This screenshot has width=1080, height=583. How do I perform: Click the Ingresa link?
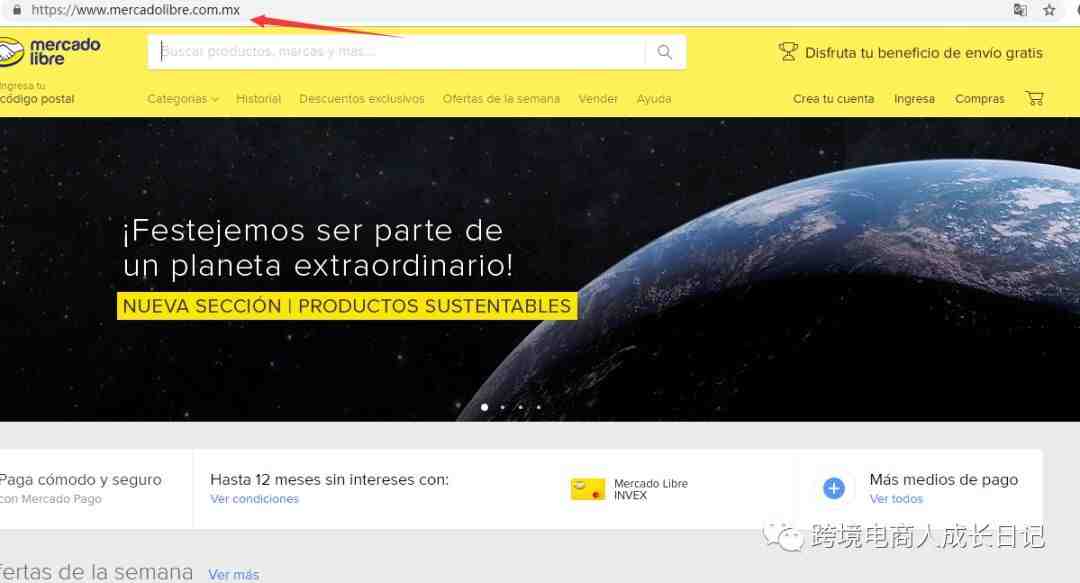click(x=914, y=99)
